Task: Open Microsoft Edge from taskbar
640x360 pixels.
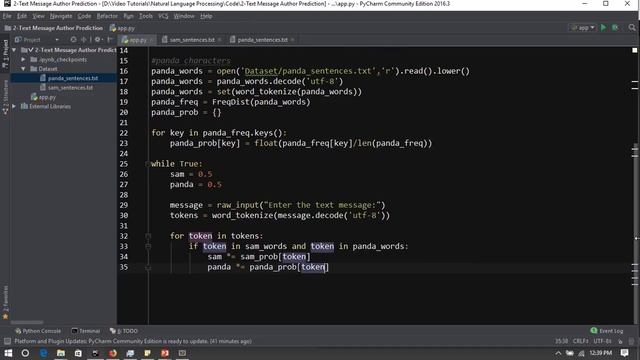Action: pos(43,353)
